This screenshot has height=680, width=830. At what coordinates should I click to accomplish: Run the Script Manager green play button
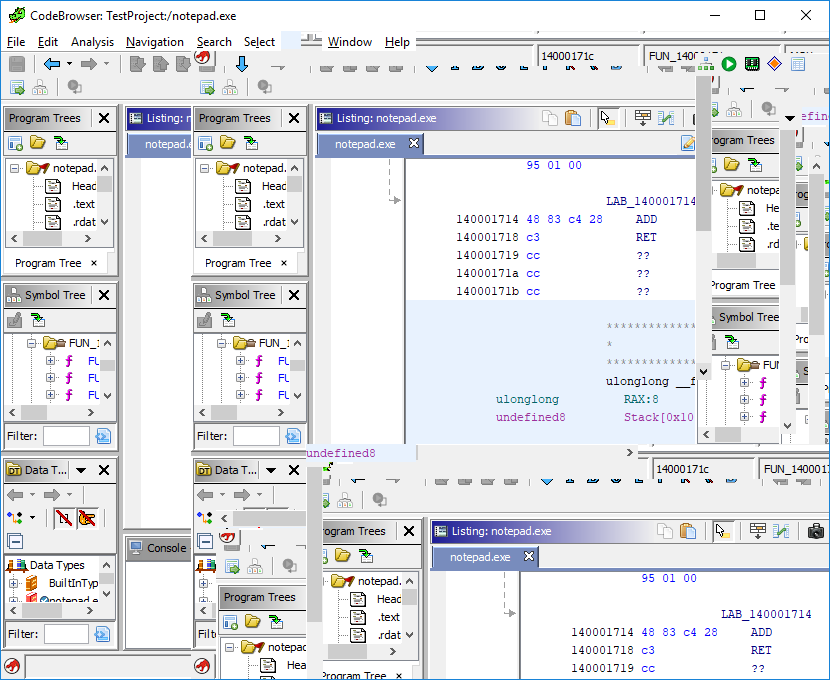coord(729,63)
